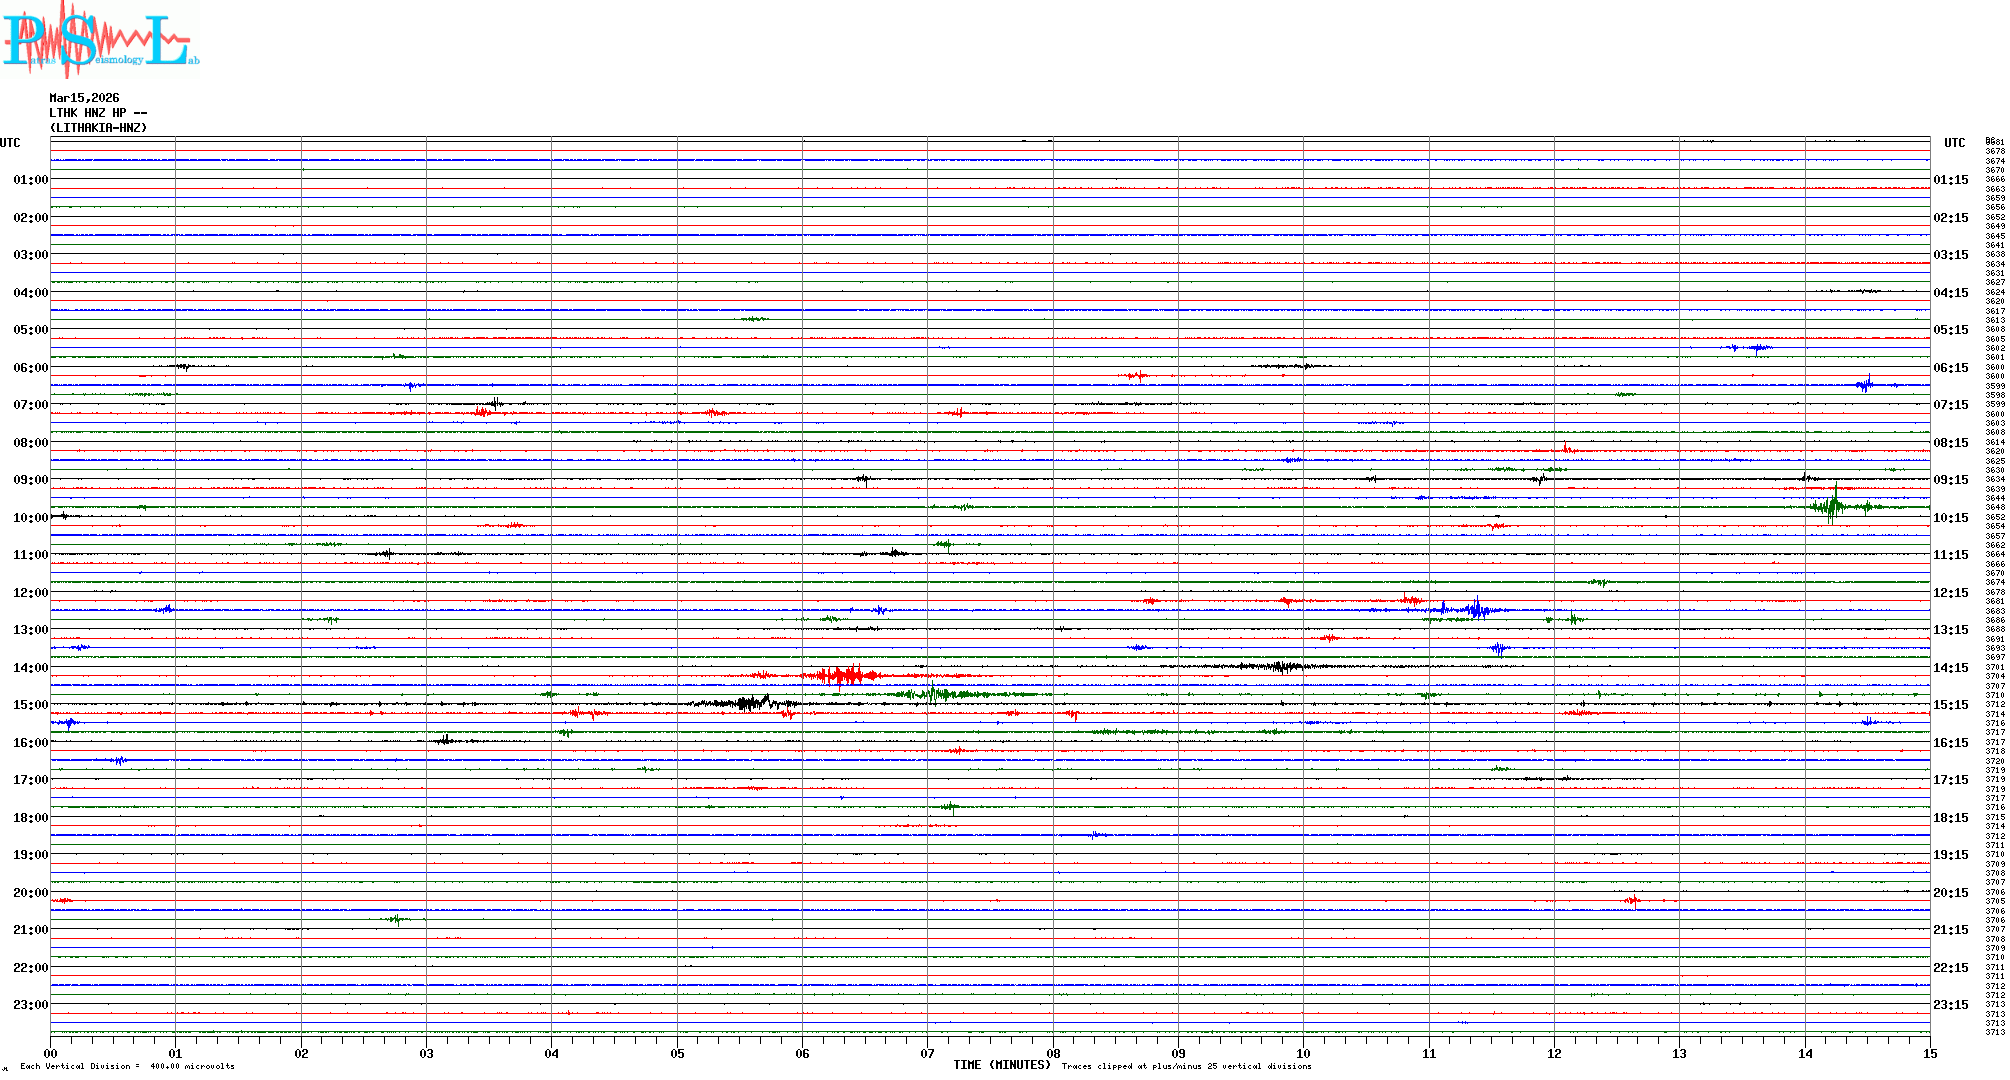Screen dimensions: 2010x1080
Task: Click the Each Vertical Division microvolts note
Action: tap(127, 1066)
